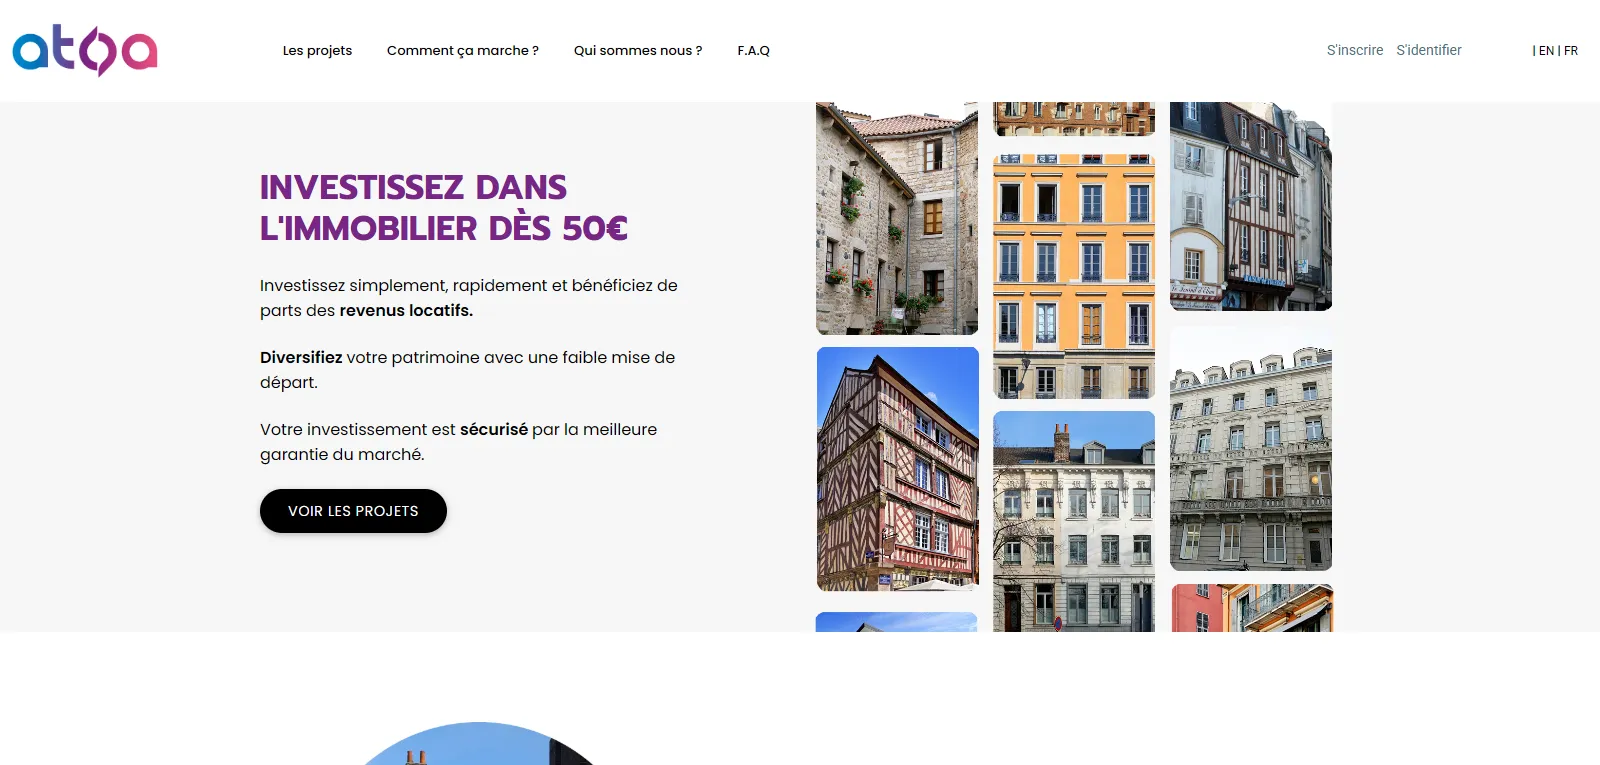Select the red and orange building photo at bottom
This screenshot has width=1600, height=765.
[1251, 608]
